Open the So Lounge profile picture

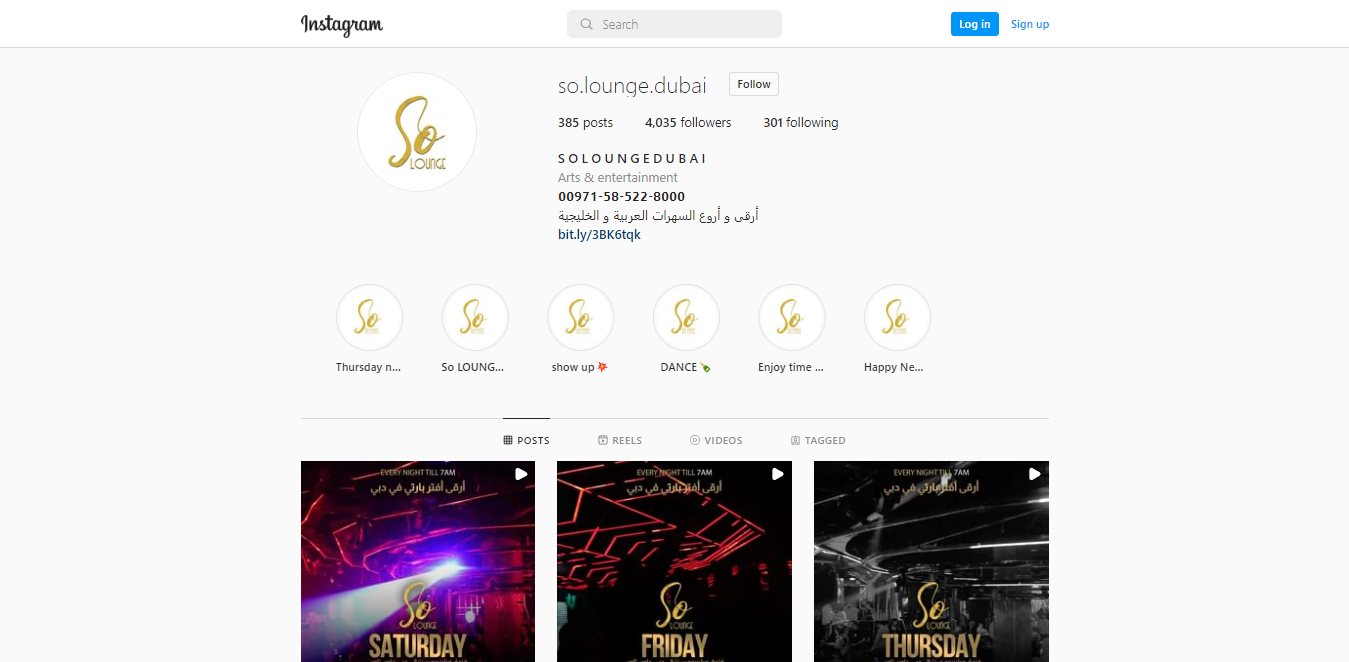point(417,132)
